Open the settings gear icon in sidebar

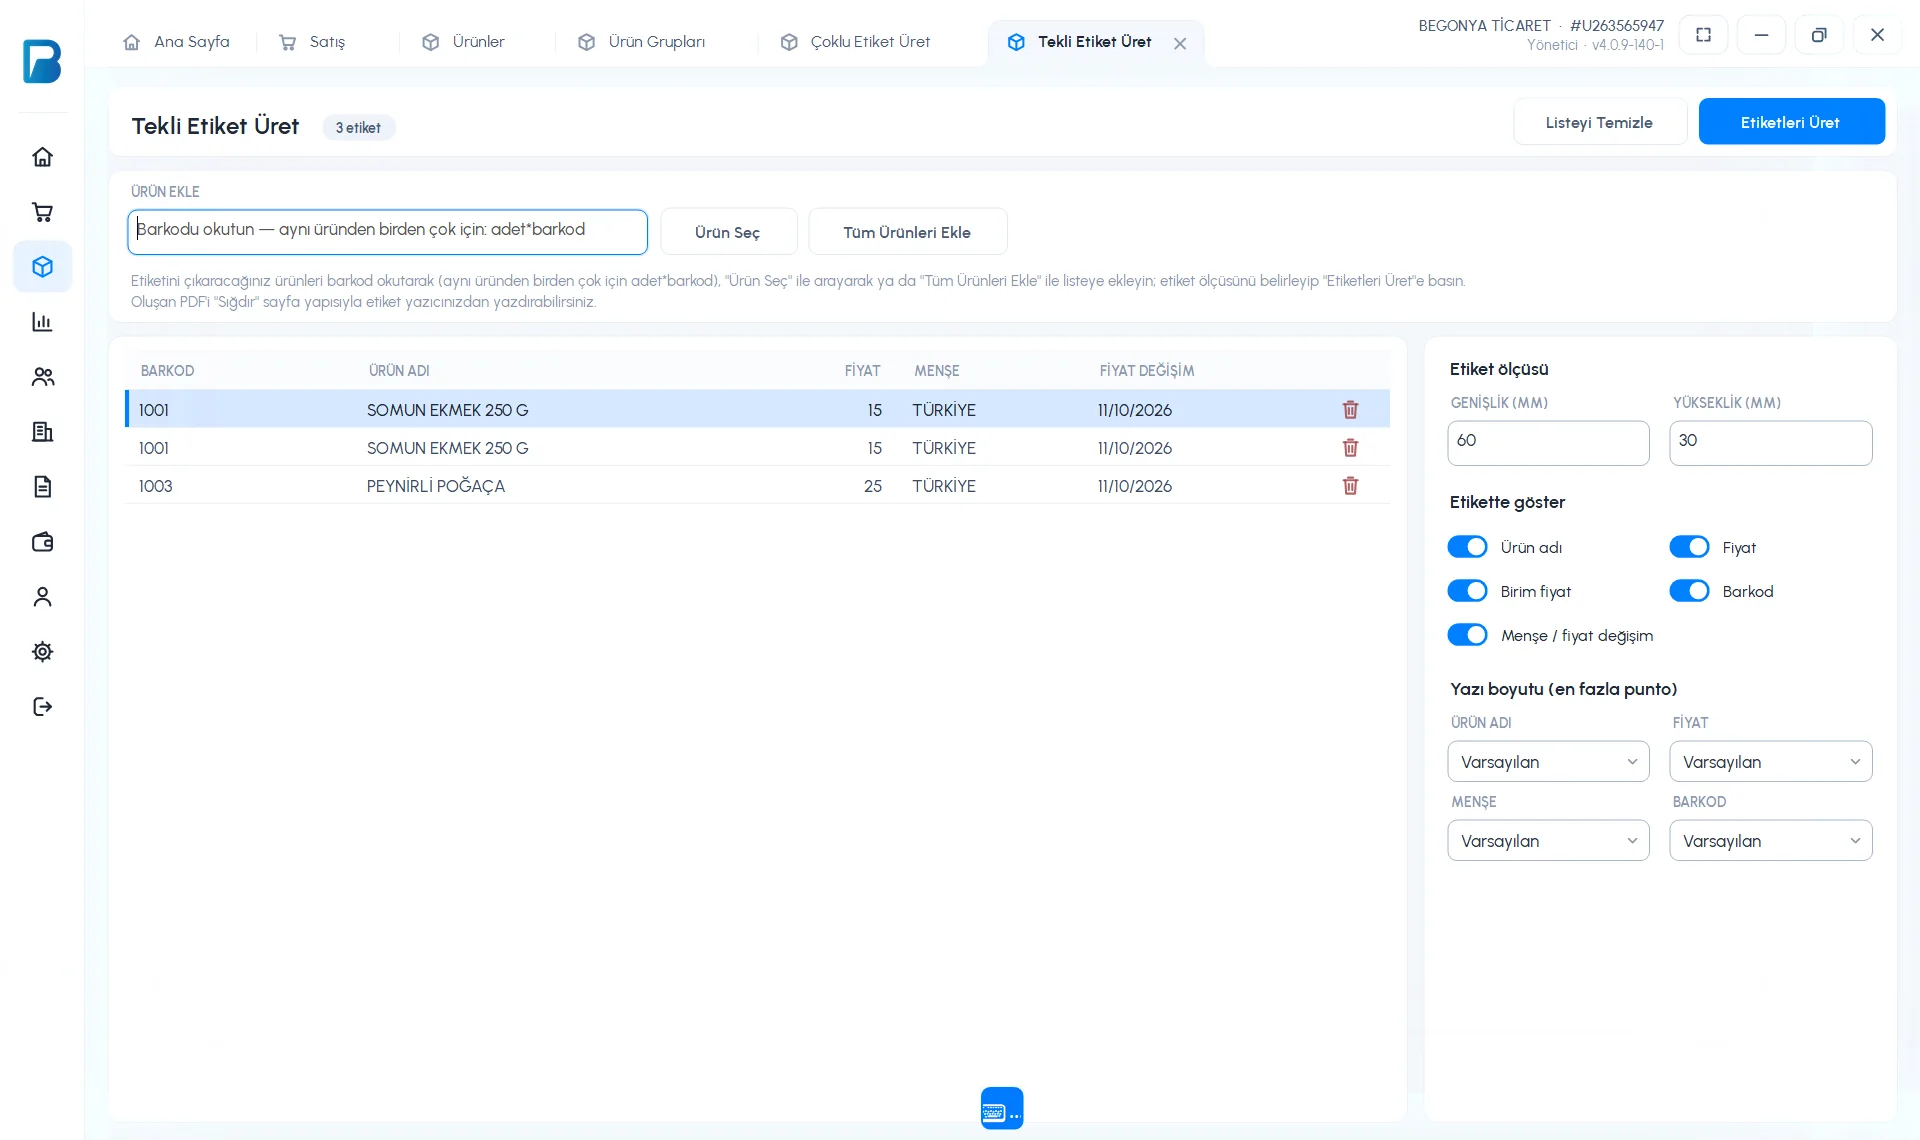[x=42, y=652]
